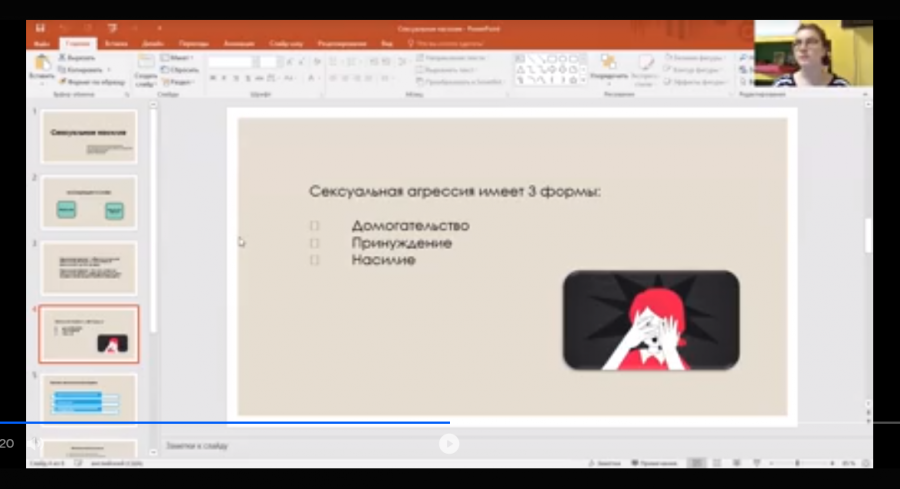900x489 pixels.
Task: Toggle Notes (Заметки) pane in status bar
Action: coord(605,463)
